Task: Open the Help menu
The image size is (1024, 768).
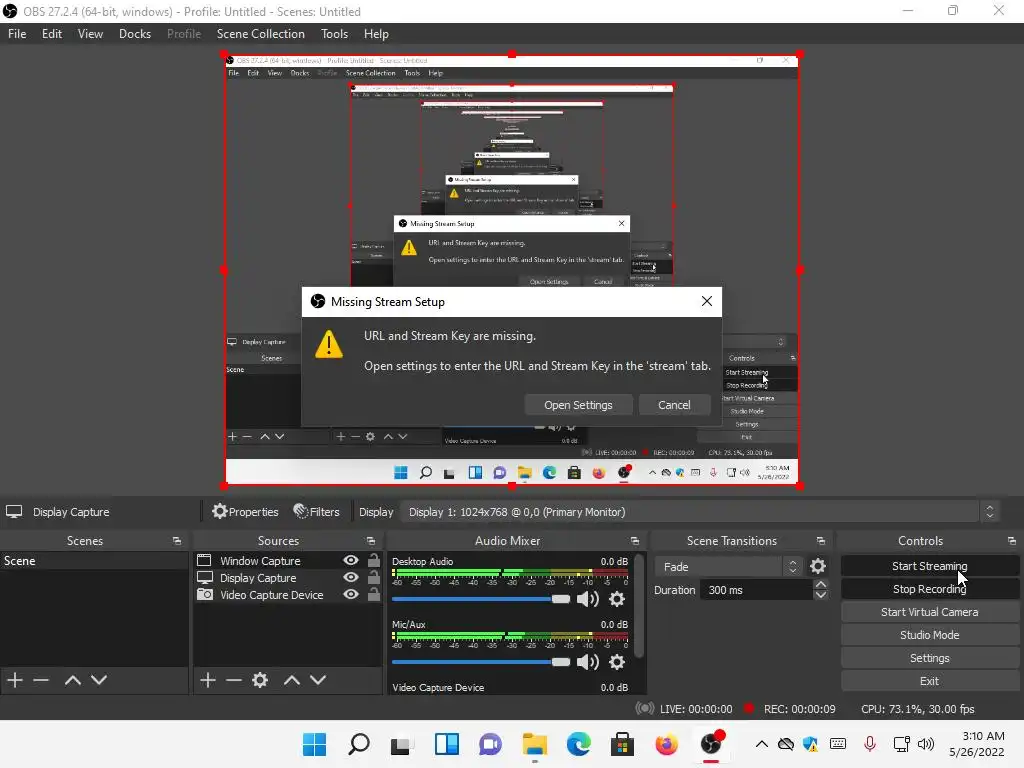Action: coord(376,34)
